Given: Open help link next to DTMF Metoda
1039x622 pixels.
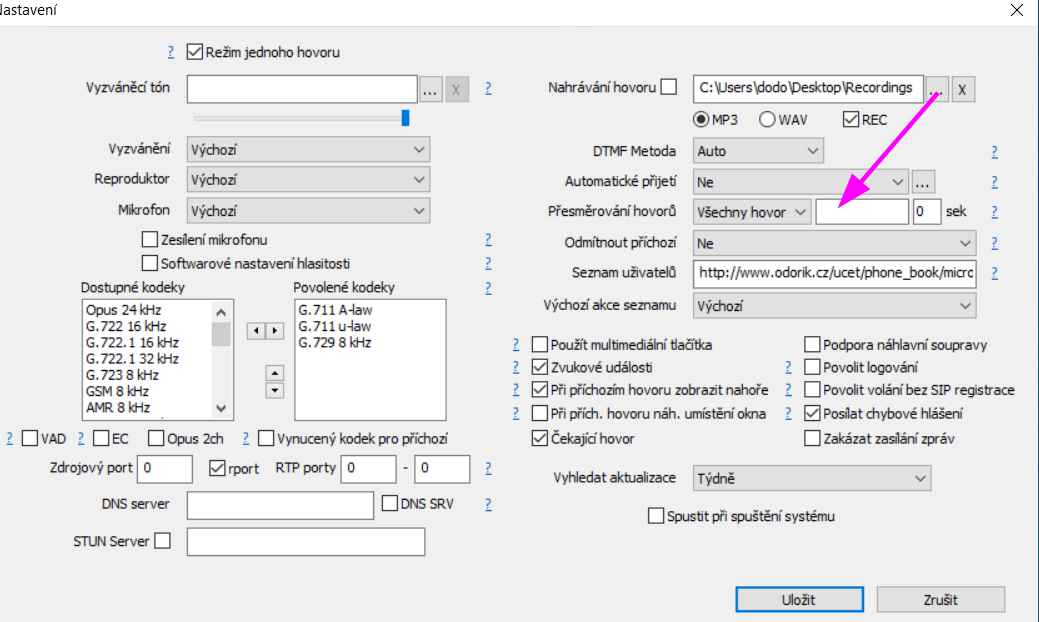Looking at the screenshot, I should (x=994, y=152).
